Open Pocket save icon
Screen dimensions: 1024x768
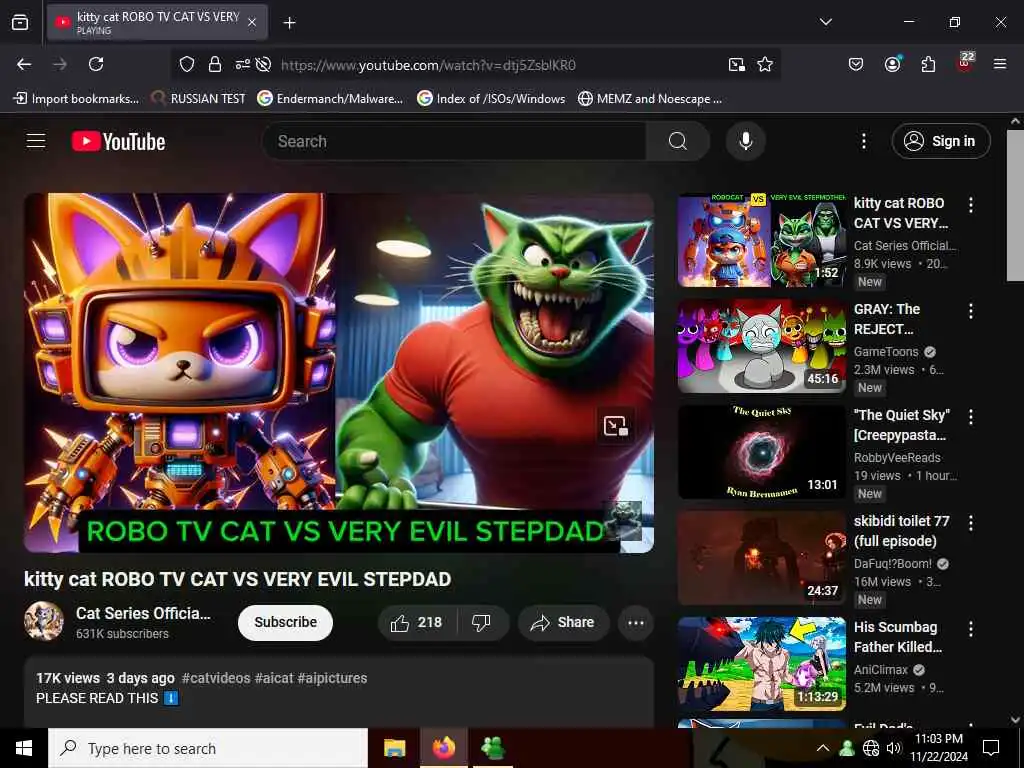[x=856, y=64]
